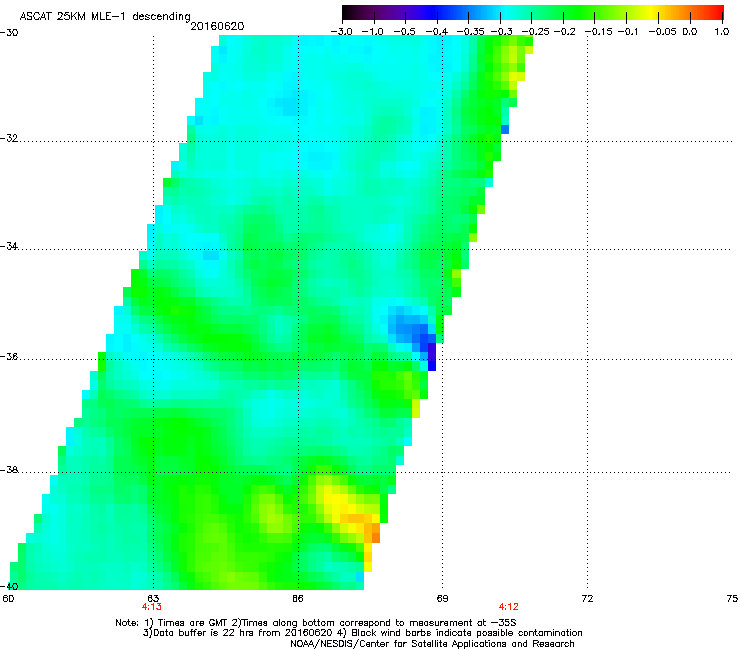Click the longitude label 75
Image resolution: width=740 pixels, height=650 pixels.
(732, 599)
